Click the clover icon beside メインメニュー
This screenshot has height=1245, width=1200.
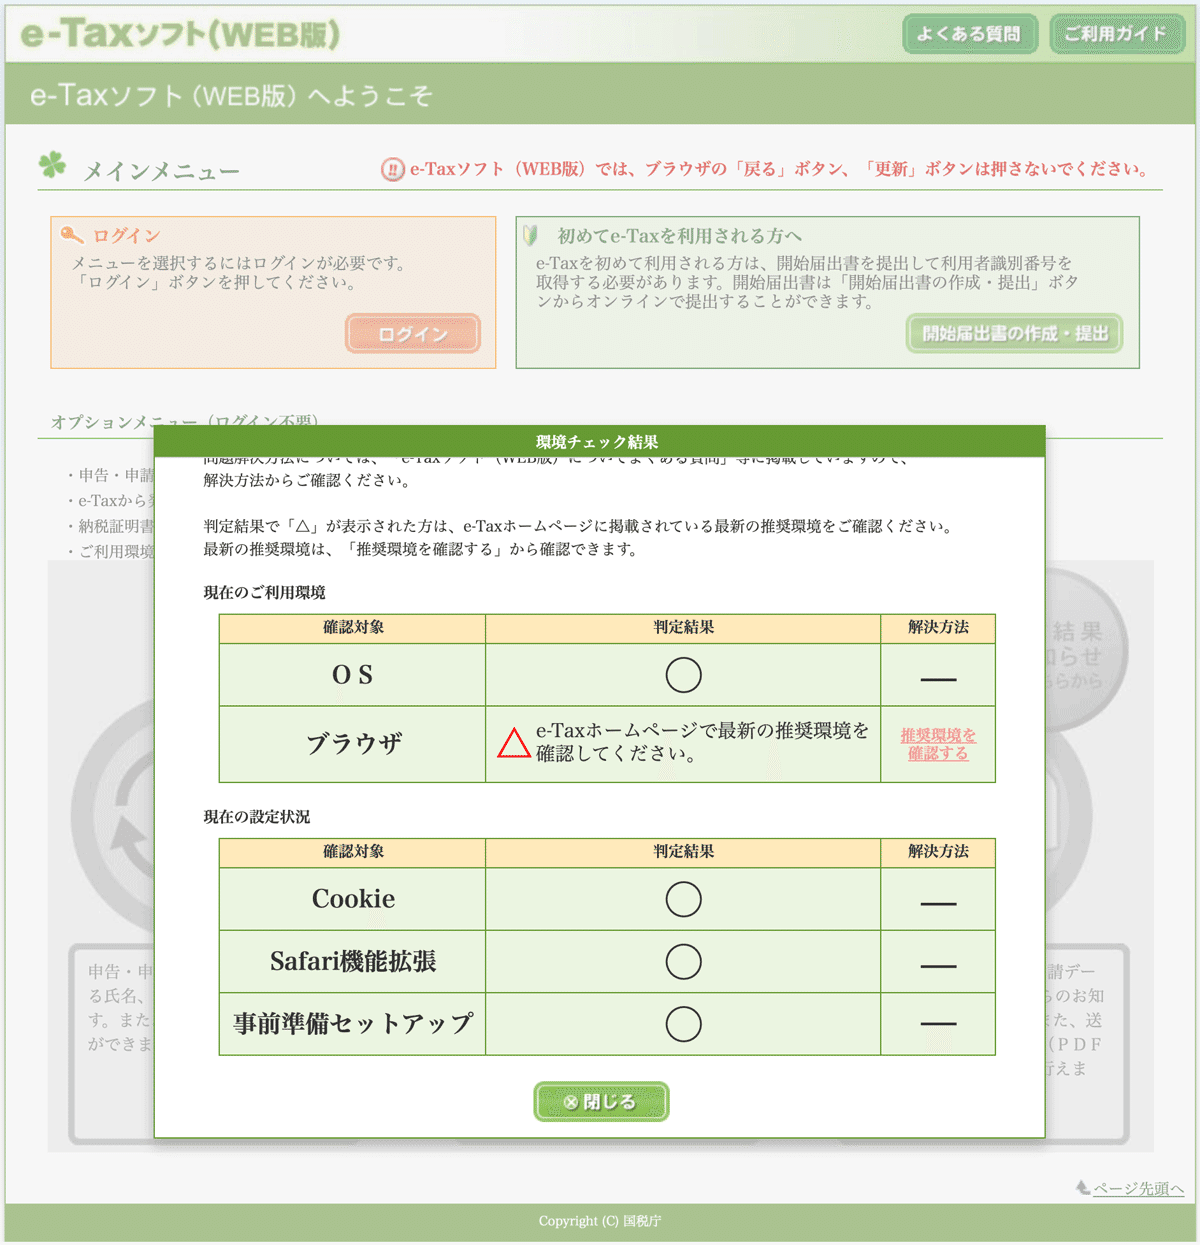tap(52, 164)
